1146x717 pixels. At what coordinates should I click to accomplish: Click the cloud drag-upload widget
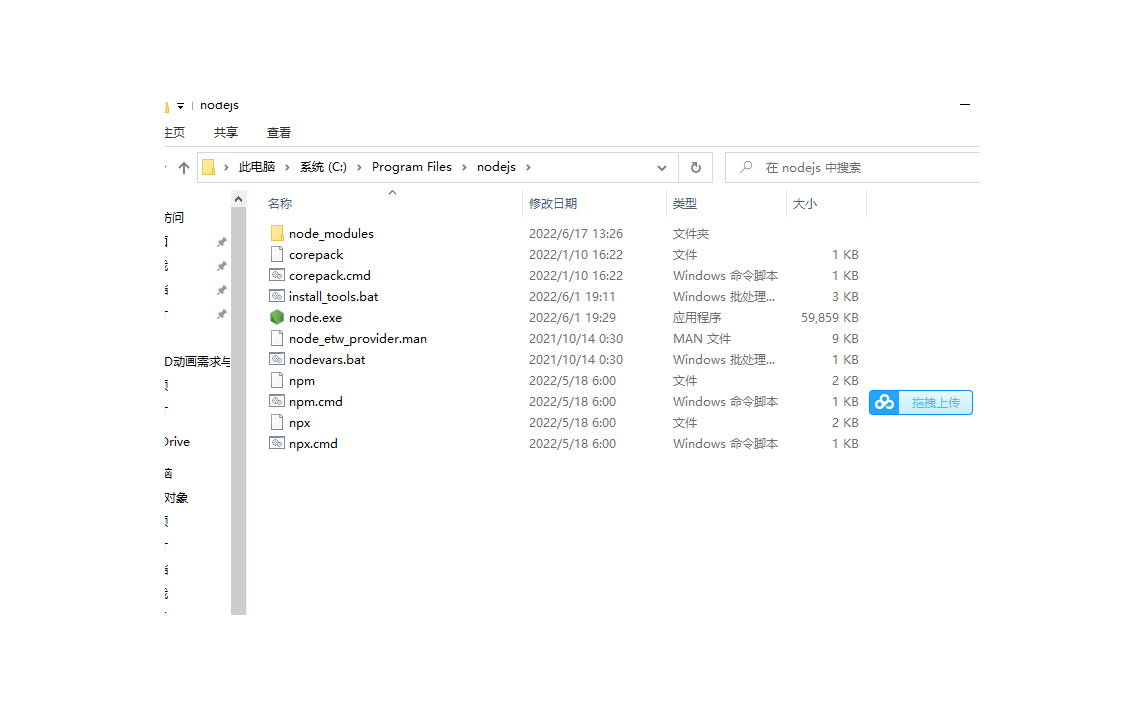[x=921, y=403]
